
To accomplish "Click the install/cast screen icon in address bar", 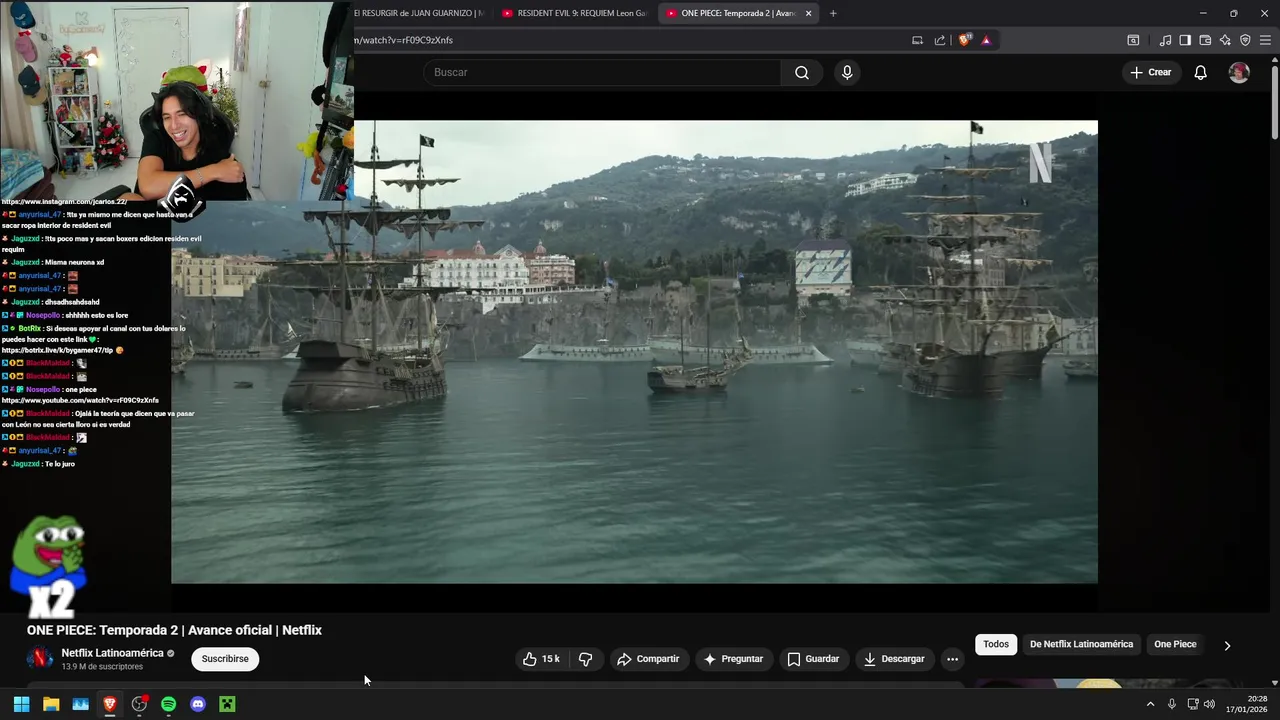I will tap(917, 40).
